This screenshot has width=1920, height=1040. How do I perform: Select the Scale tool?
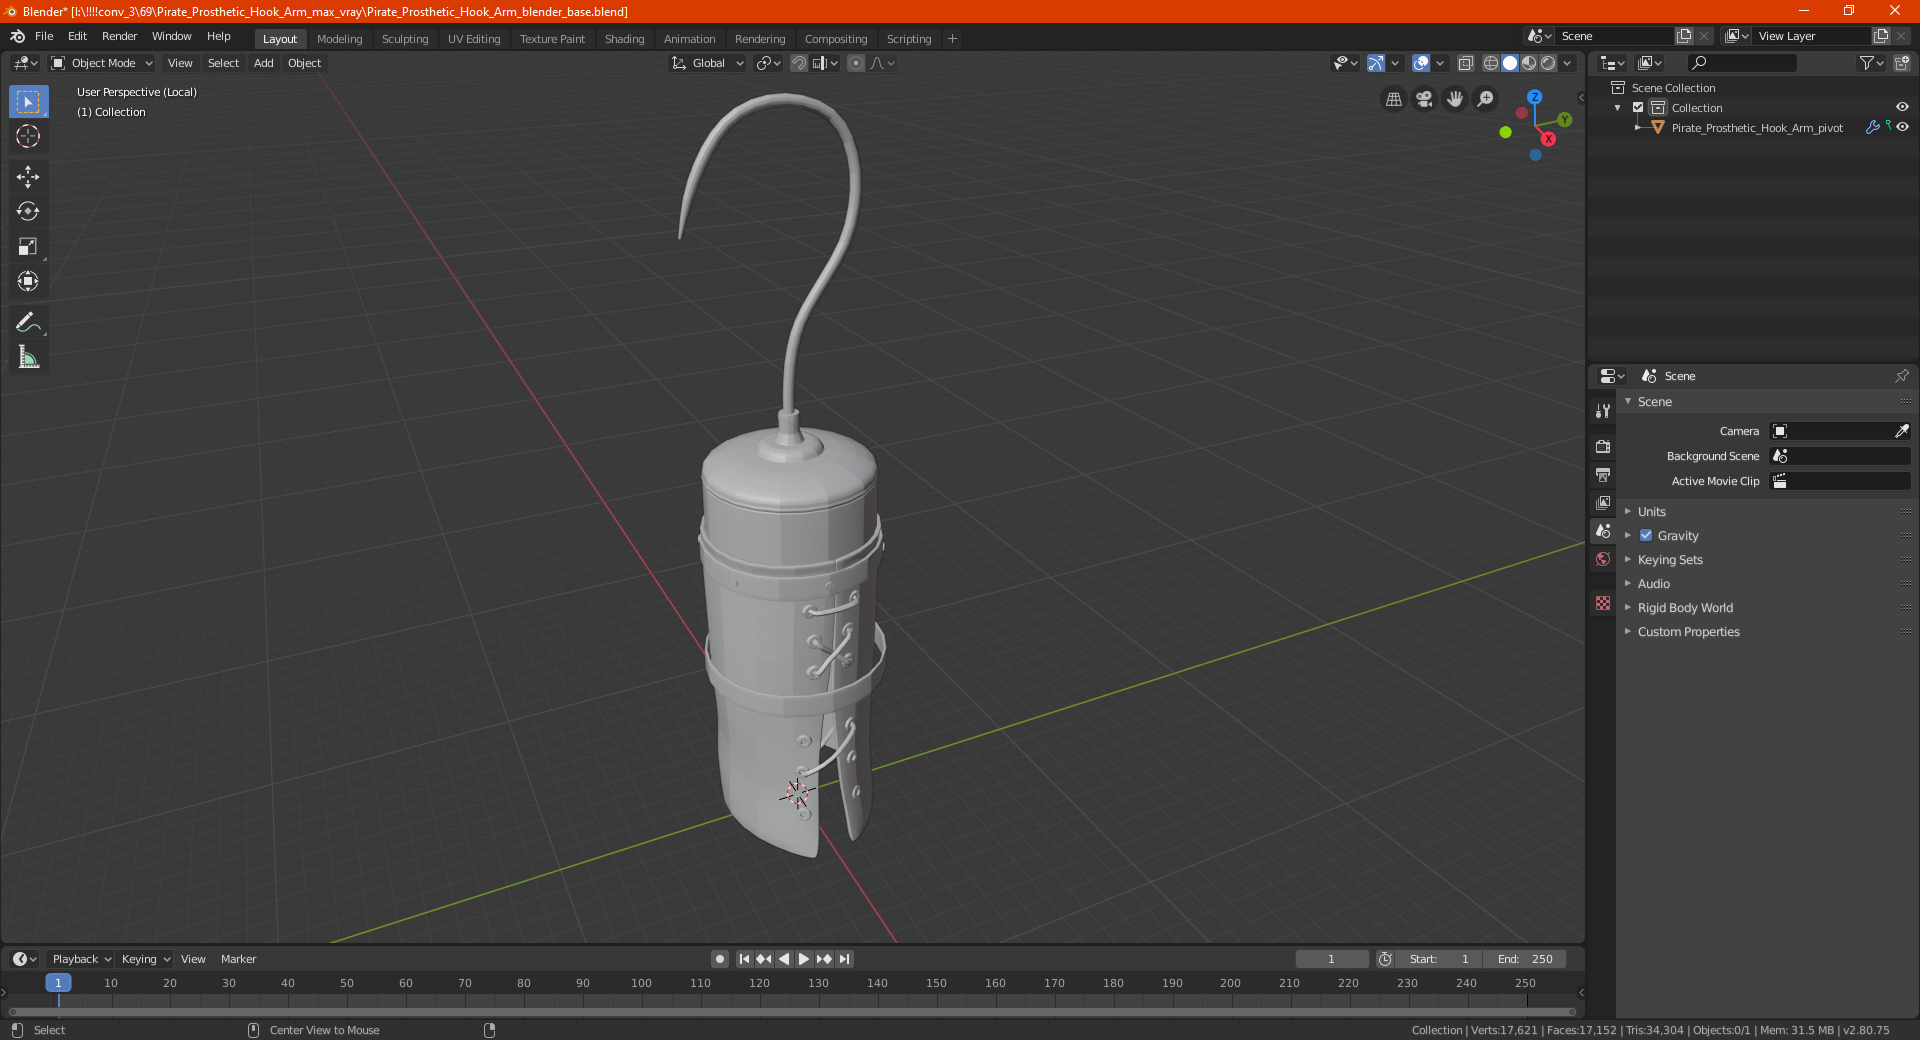[28, 246]
